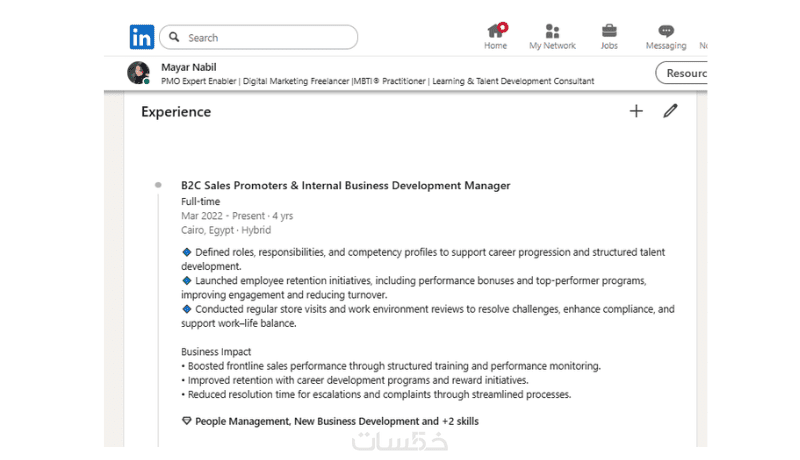The height and width of the screenshot is (460, 800).
Task: Select the Experience section heading
Action: [x=176, y=112]
